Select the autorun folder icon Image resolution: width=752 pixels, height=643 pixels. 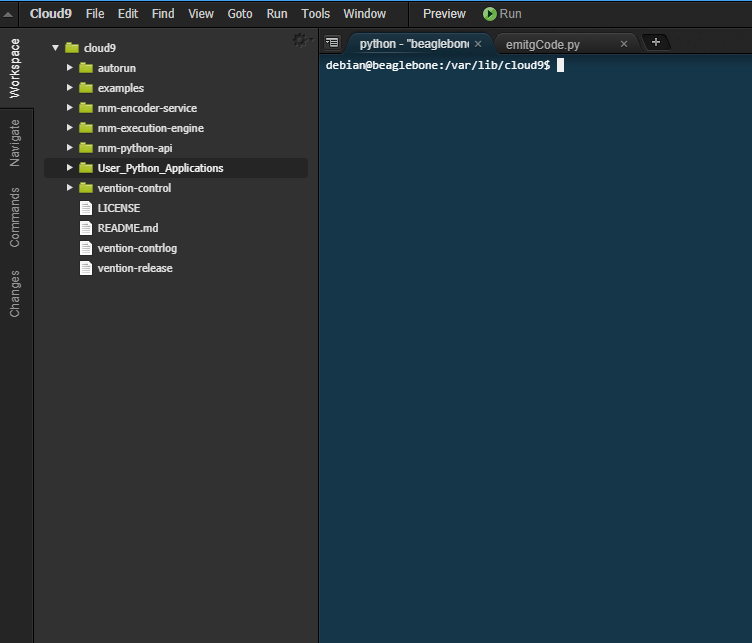point(86,68)
